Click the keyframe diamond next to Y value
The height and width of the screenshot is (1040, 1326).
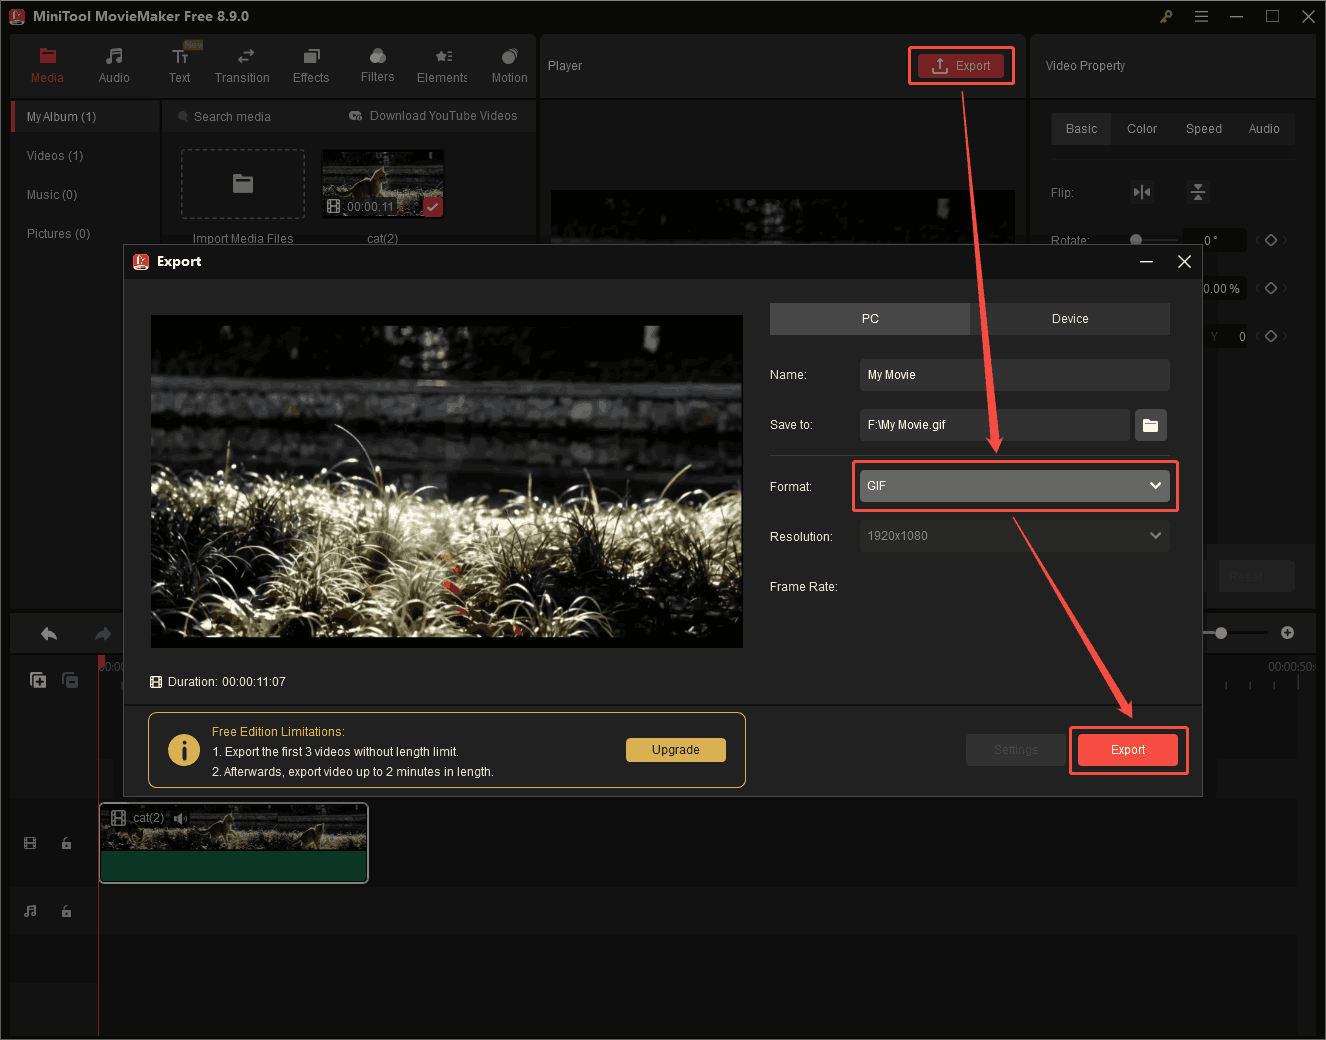[x=1271, y=336]
